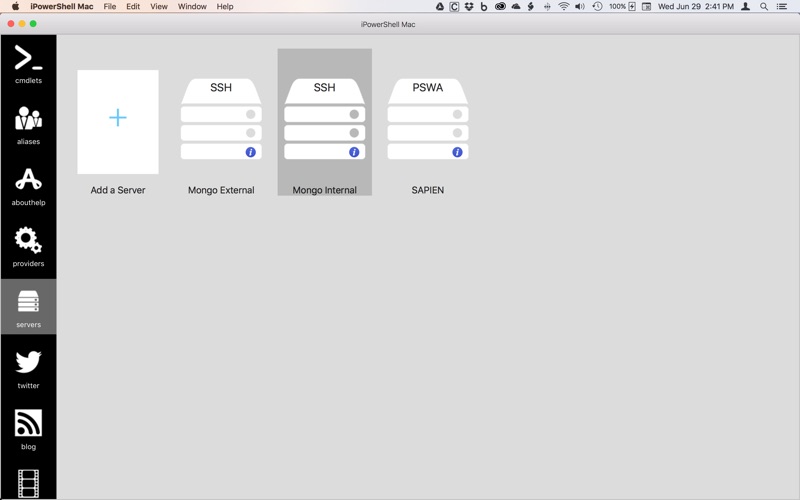
Task: Open the File menu
Action: tap(110, 7)
